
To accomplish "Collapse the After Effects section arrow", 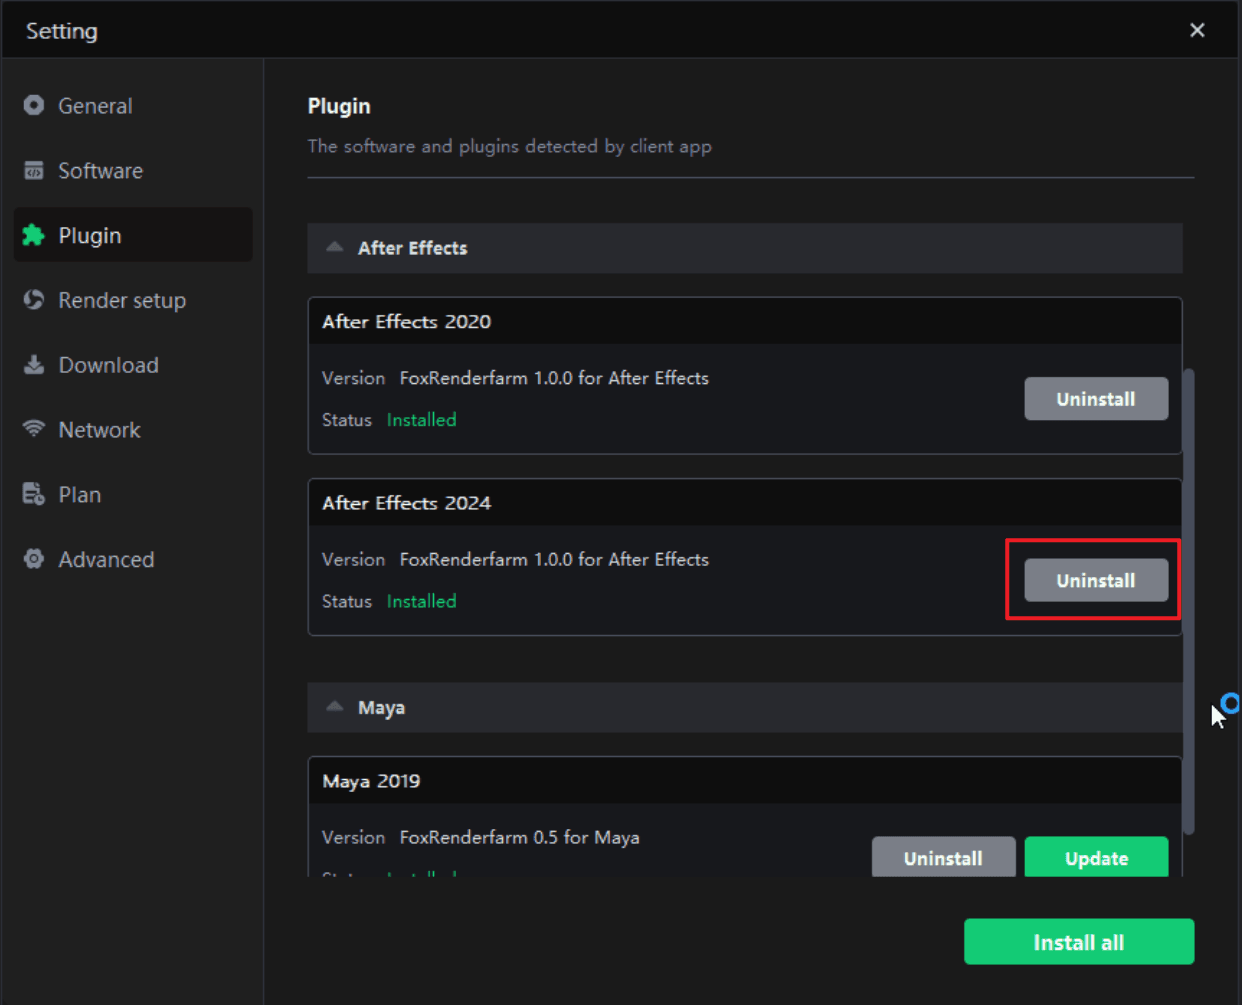I will point(335,247).
